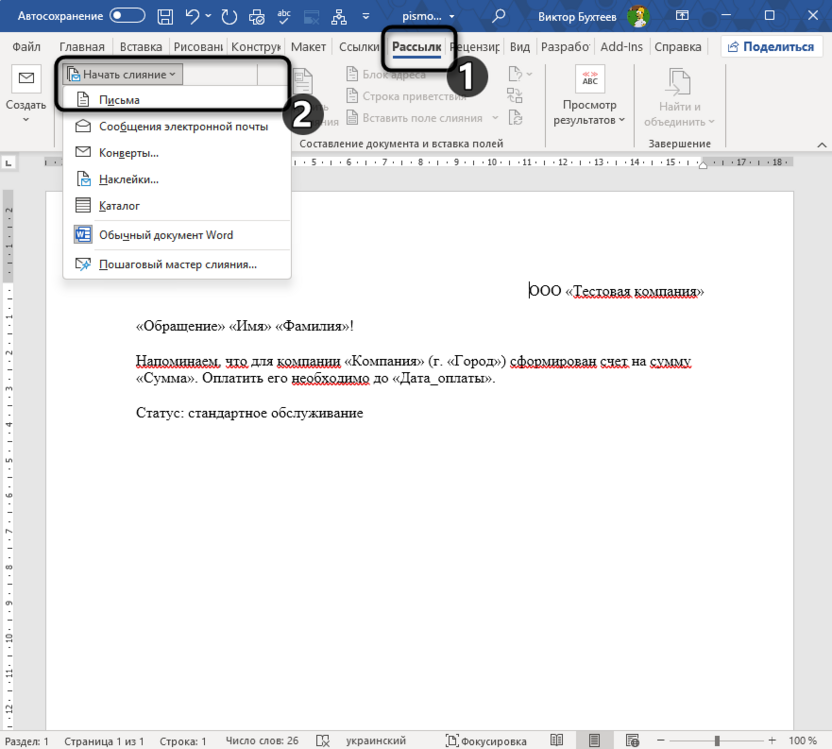Expand the Создать dropdown arrow

25,120
